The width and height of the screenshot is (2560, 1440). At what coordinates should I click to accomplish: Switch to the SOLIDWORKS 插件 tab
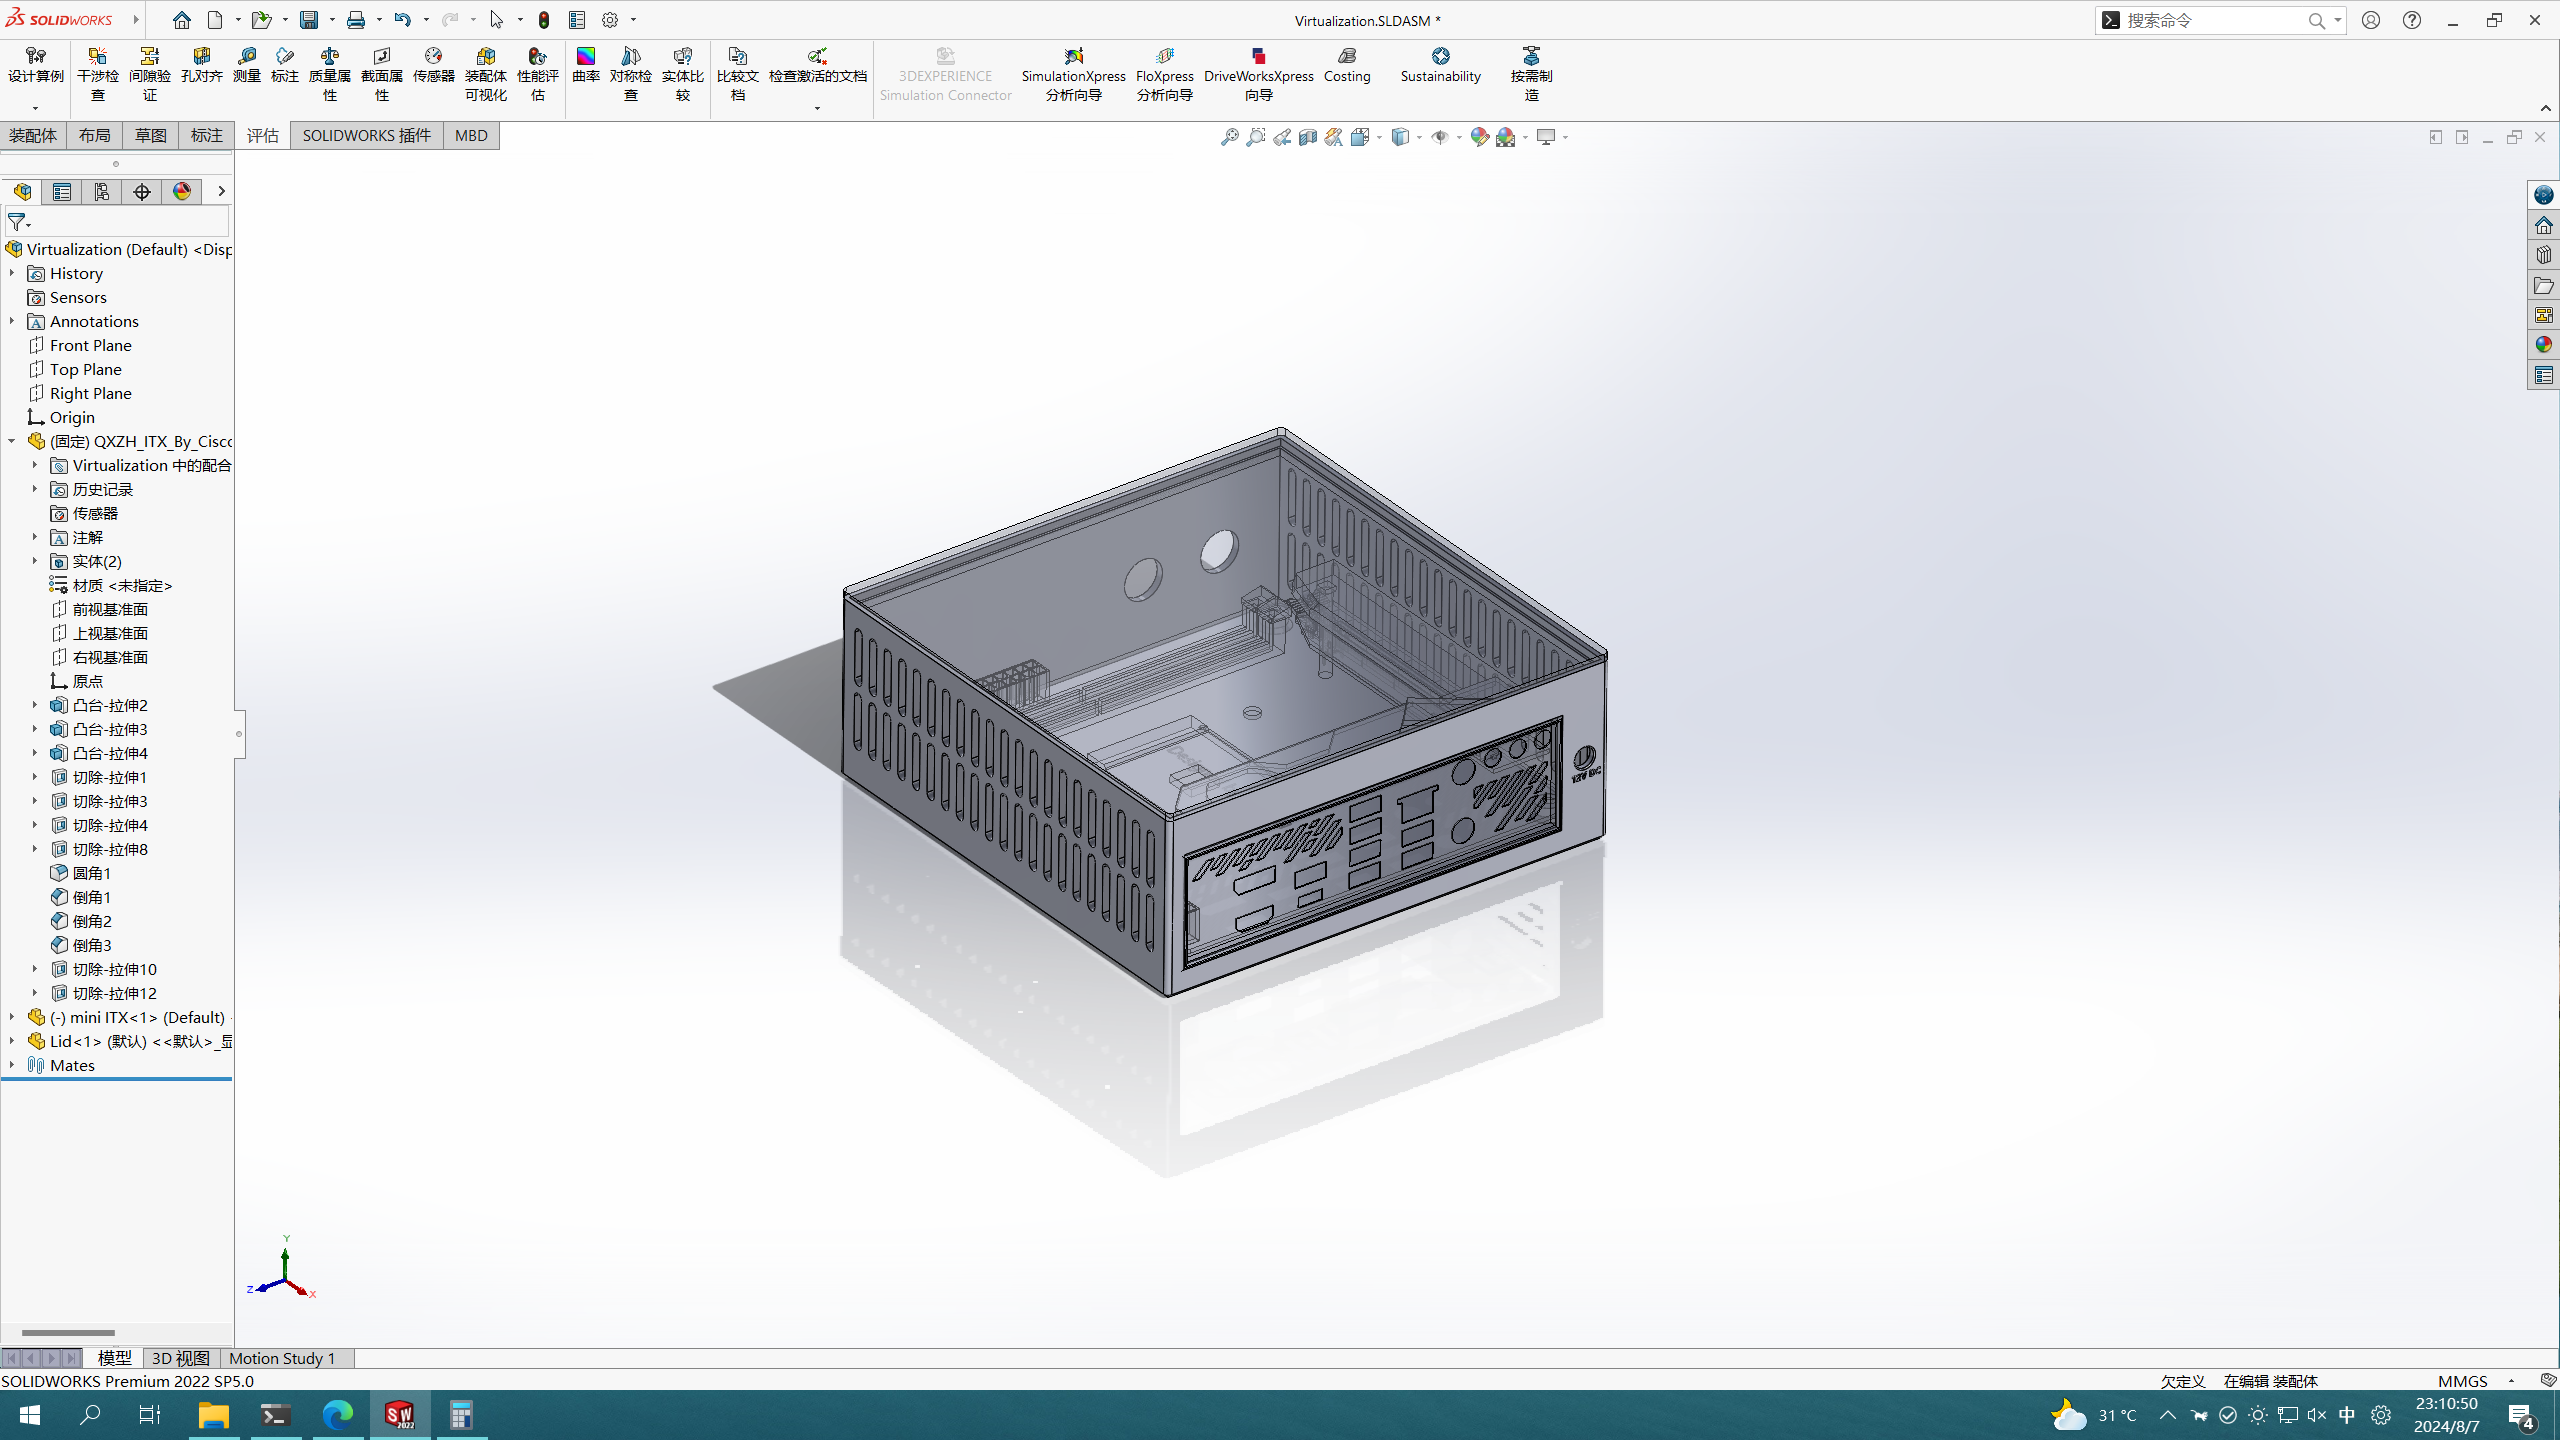[x=366, y=136]
